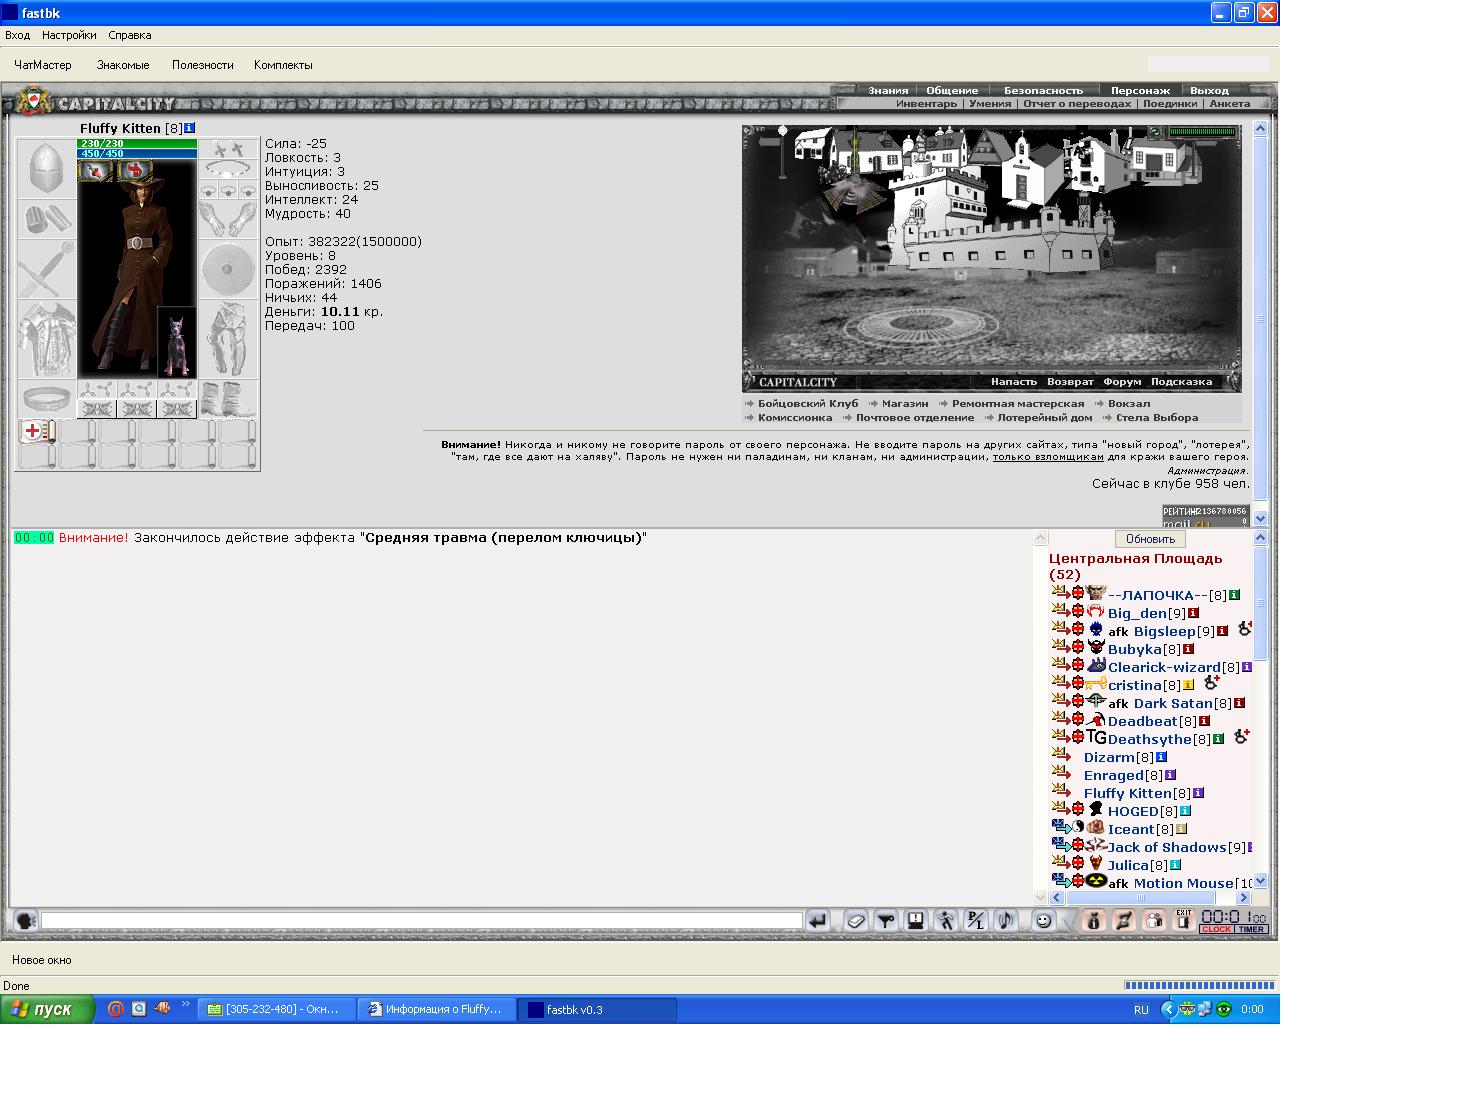
Task: Click the first active effect icon on character
Action: tap(96, 171)
